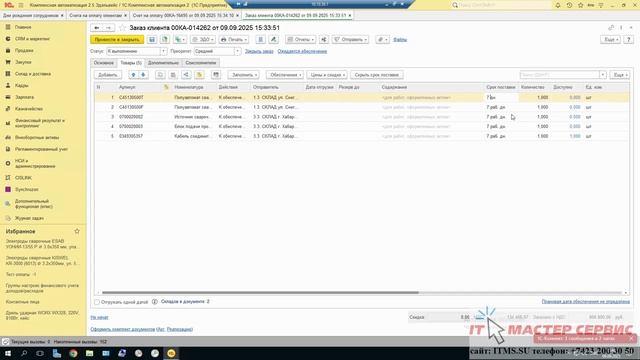Open the Ещё menu in the document toolbar
The width and height of the screenshot is (640, 360).
(x=610, y=40)
